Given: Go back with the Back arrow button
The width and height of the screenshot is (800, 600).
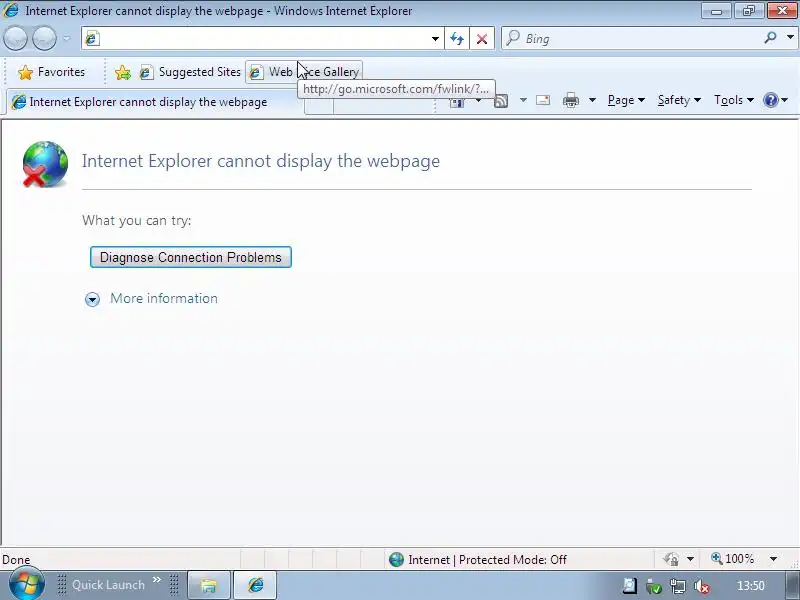Looking at the screenshot, I should tap(15, 38).
